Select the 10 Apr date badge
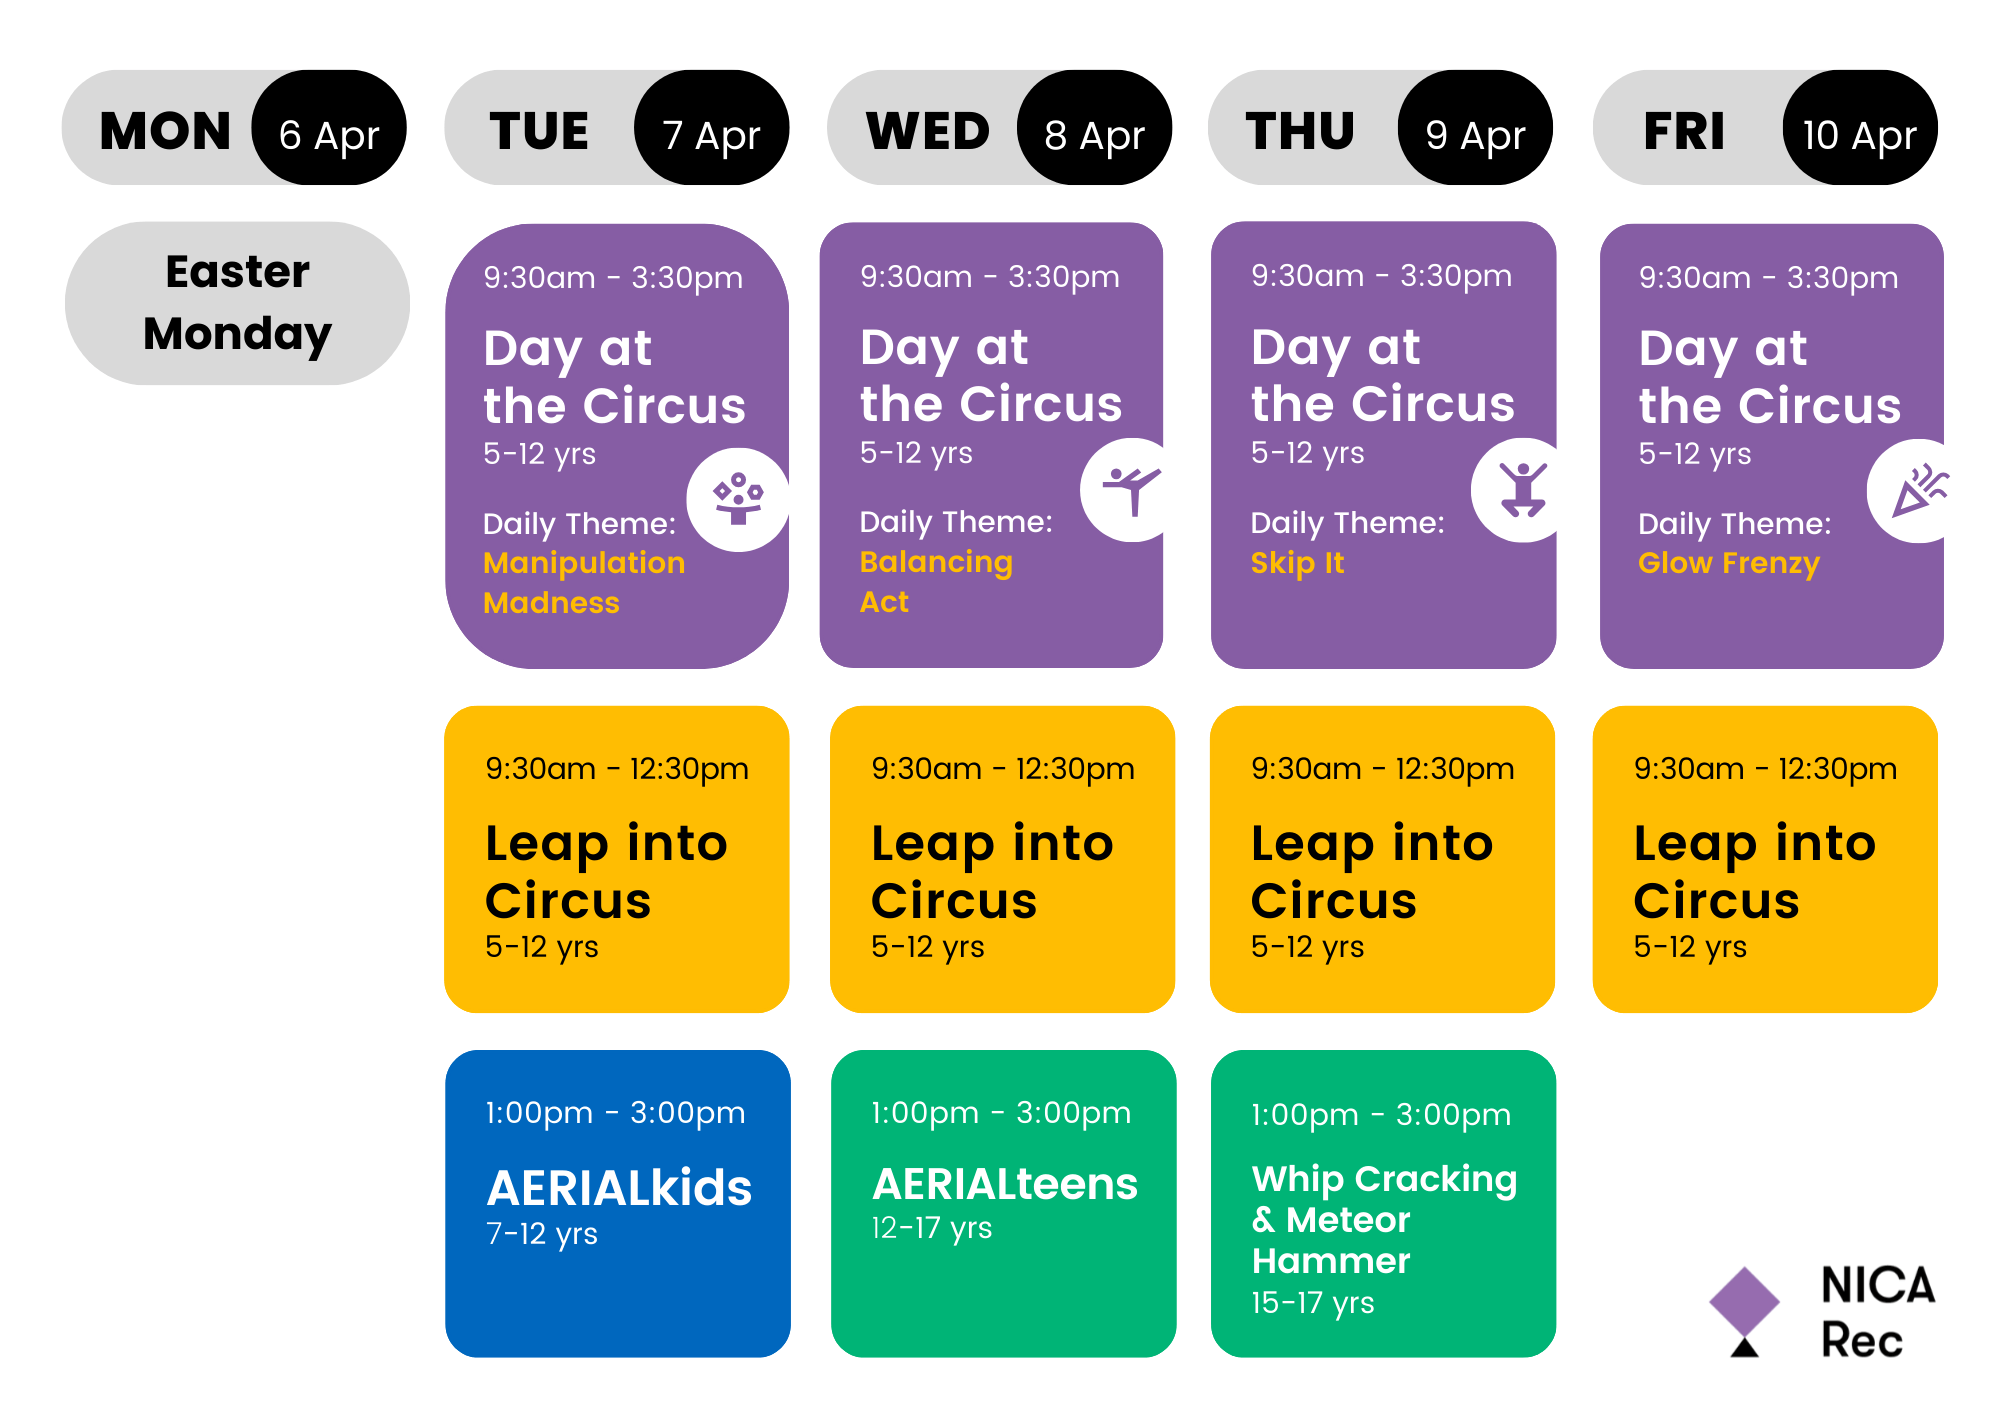 coord(1859,128)
